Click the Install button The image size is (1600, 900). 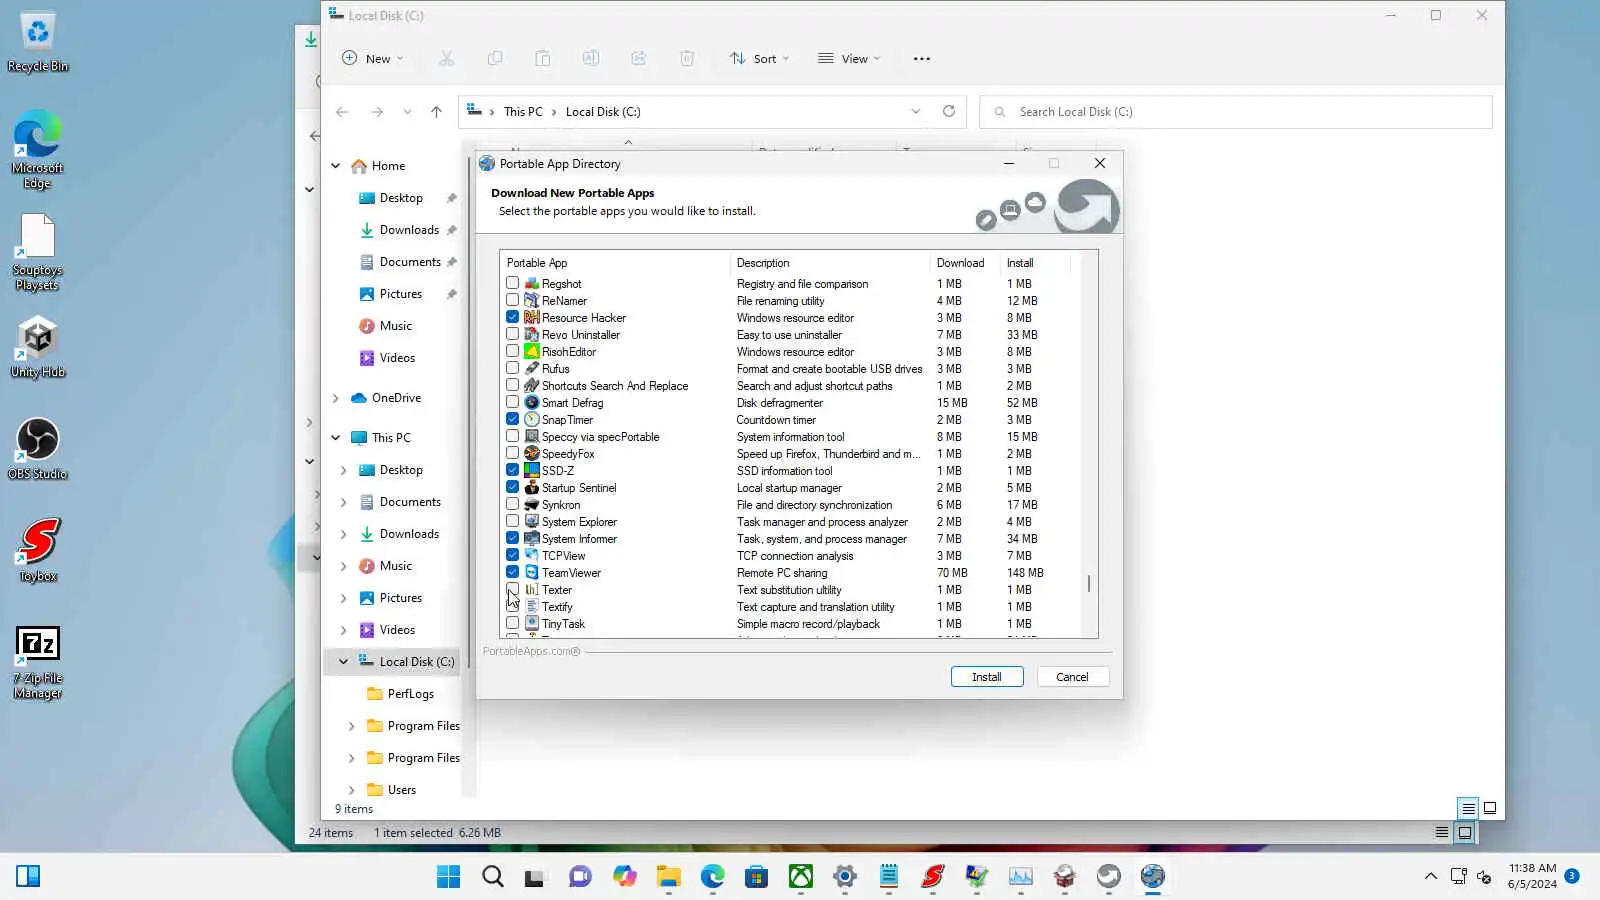987,677
